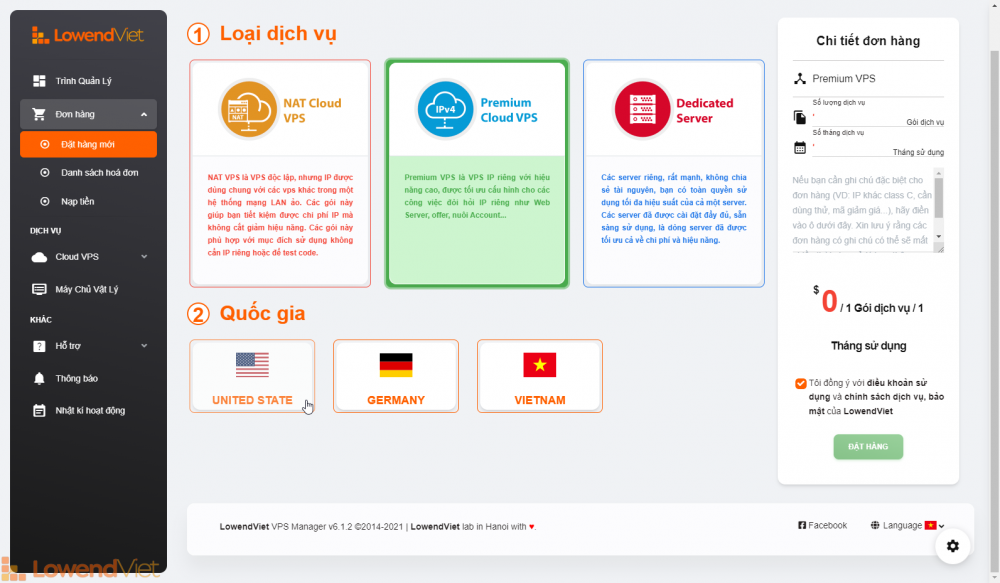Click the Máy Chủ Vật Lý server icon
This screenshot has width=1000, height=583.
pyautogui.click(x=39, y=290)
